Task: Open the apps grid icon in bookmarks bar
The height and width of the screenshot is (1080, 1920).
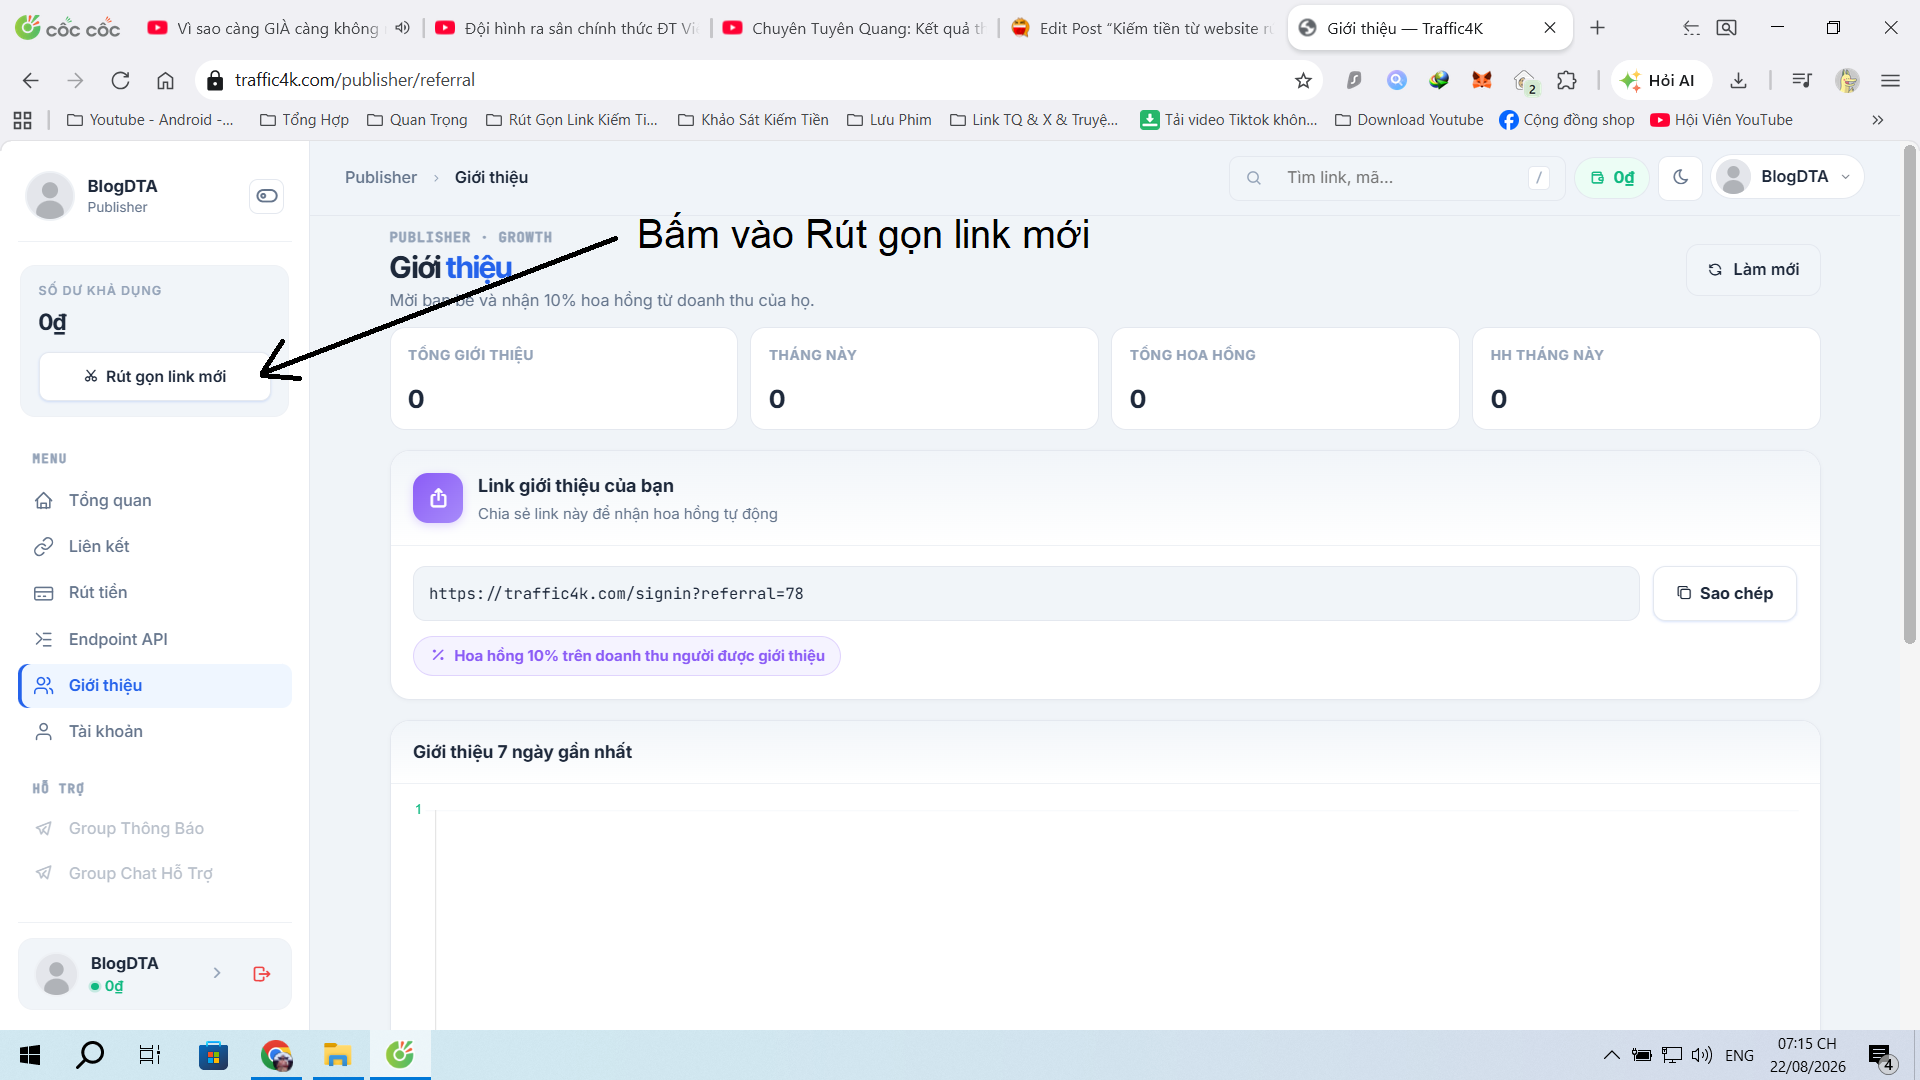Action: (x=22, y=120)
